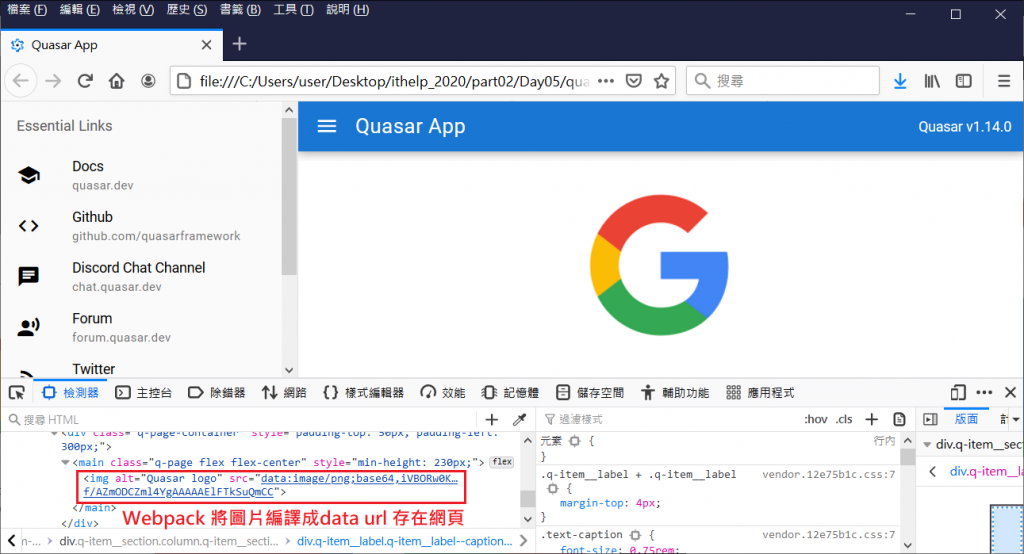The height and width of the screenshot is (554, 1024).
Task: Open the Firefox account icon
Action: (148, 81)
